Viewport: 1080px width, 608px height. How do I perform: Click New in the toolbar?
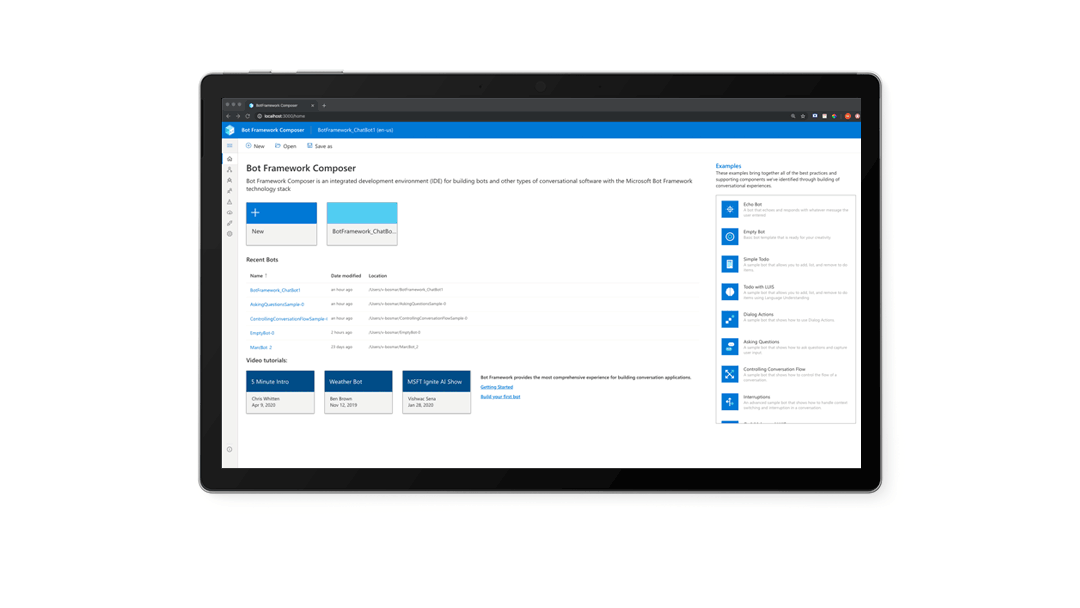coord(256,146)
